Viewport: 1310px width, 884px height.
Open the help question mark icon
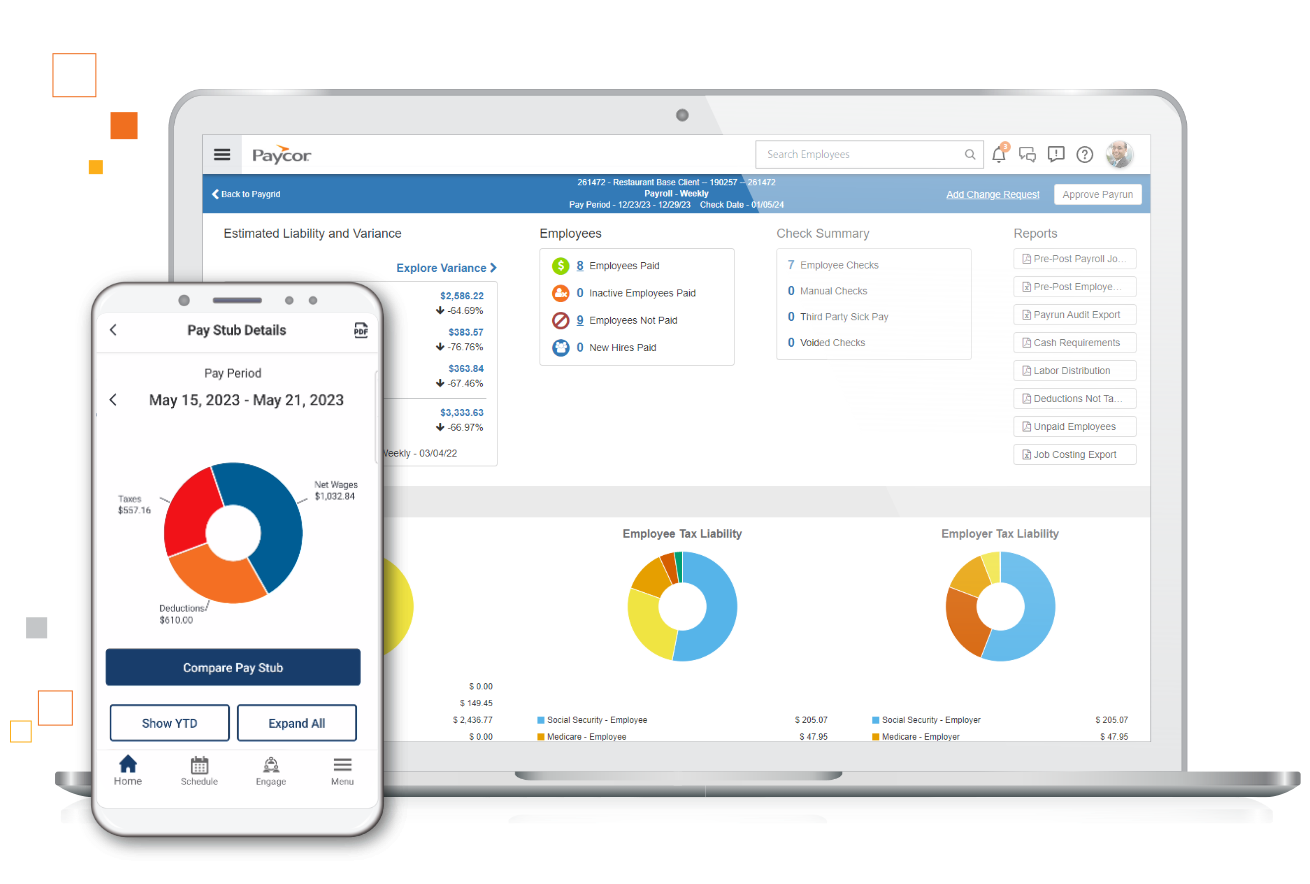1085,155
